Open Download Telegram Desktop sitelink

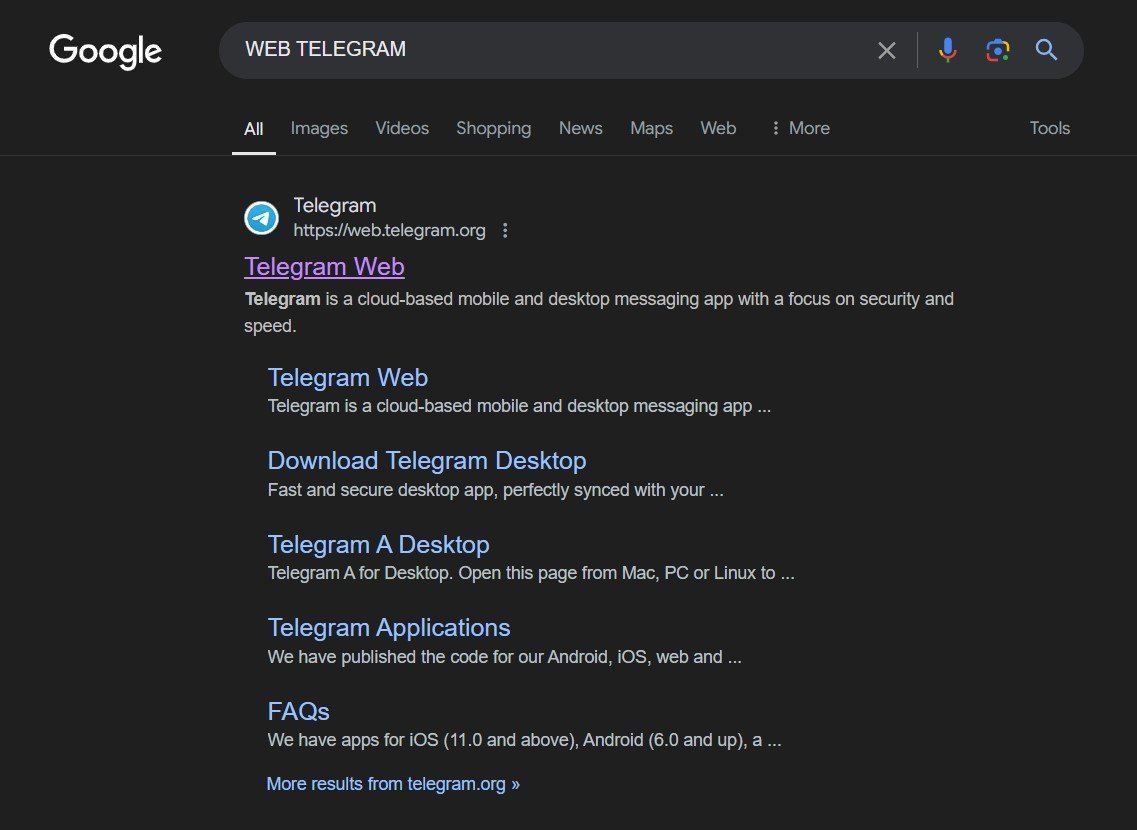[426, 461]
